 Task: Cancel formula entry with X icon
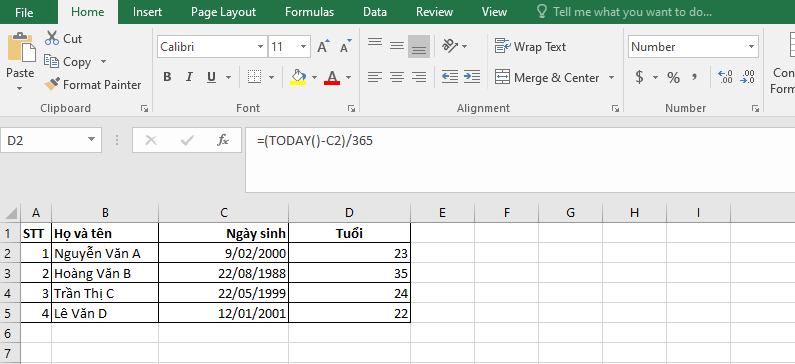151,140
